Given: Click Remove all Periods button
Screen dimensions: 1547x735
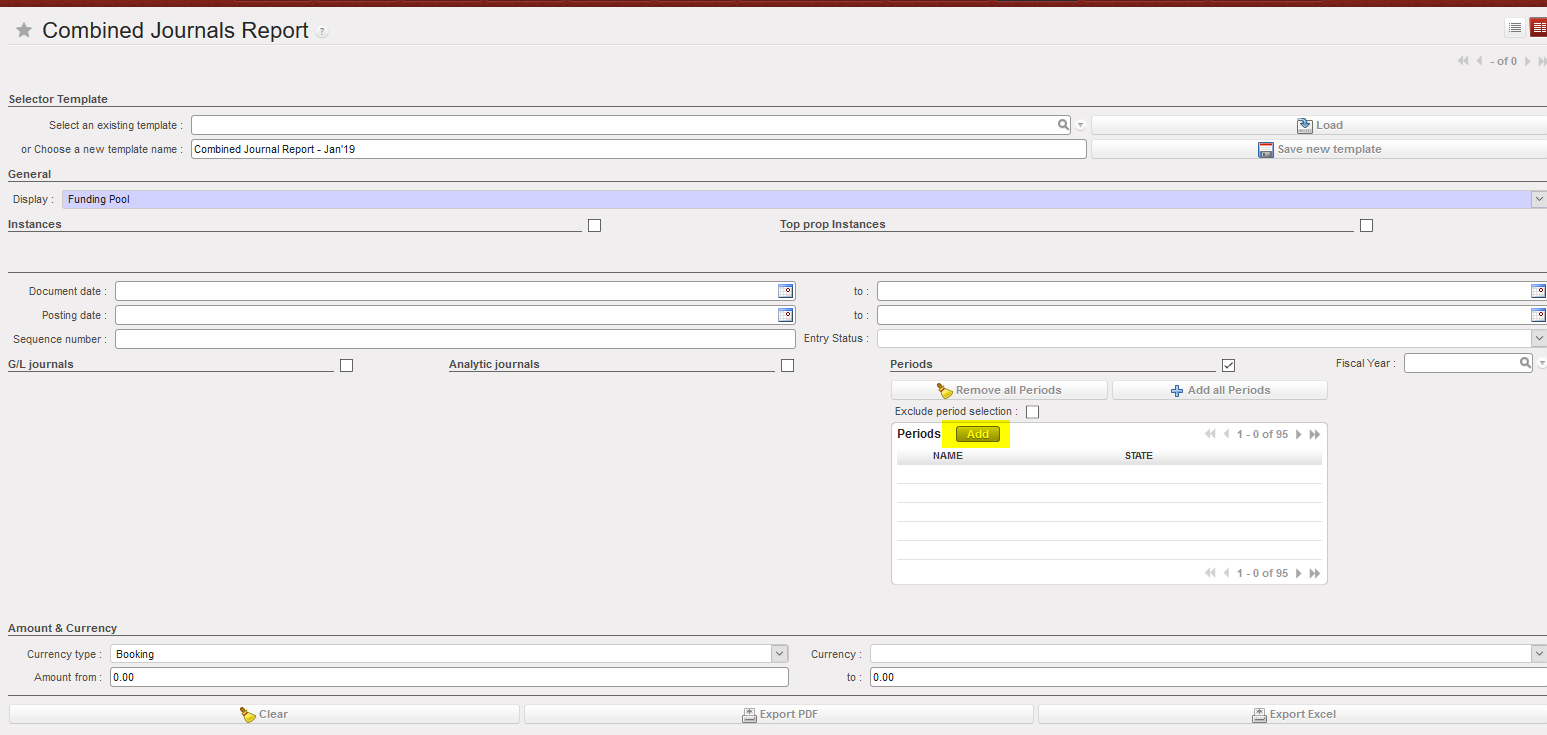Looking at the screenshot, I should pos(998,390).
